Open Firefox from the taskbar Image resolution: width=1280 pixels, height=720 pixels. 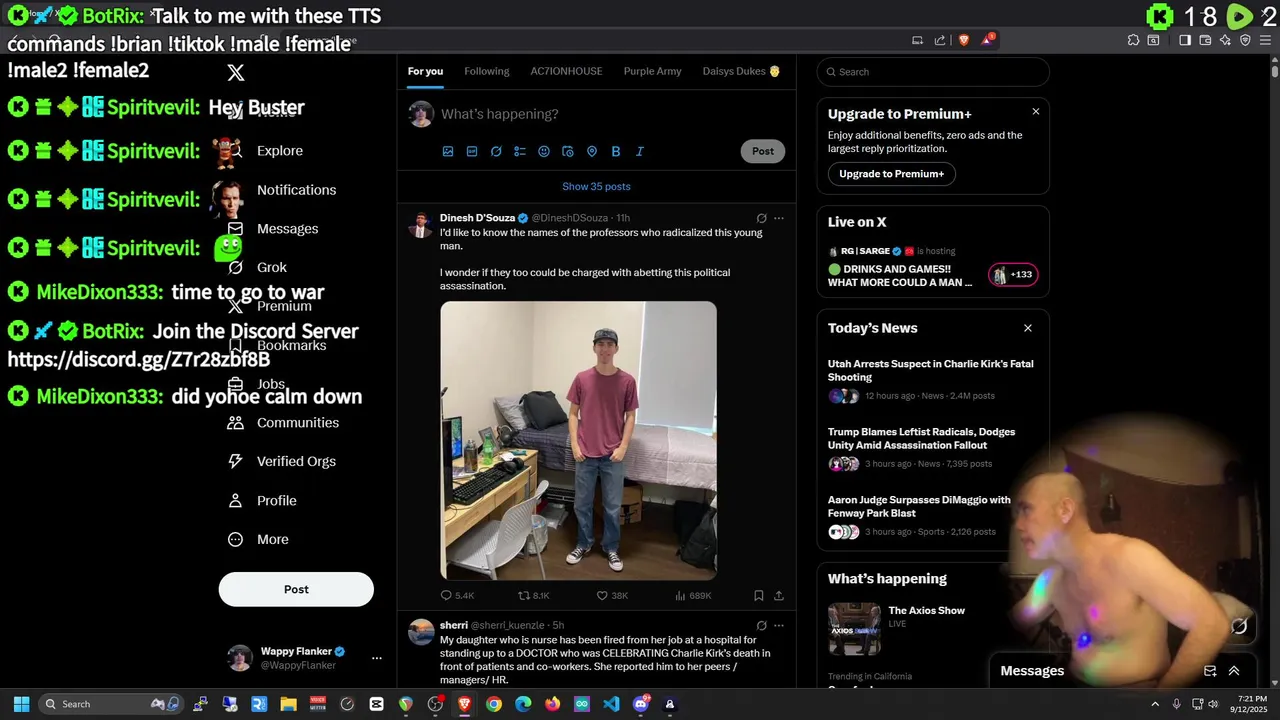[x=552, y=704]
